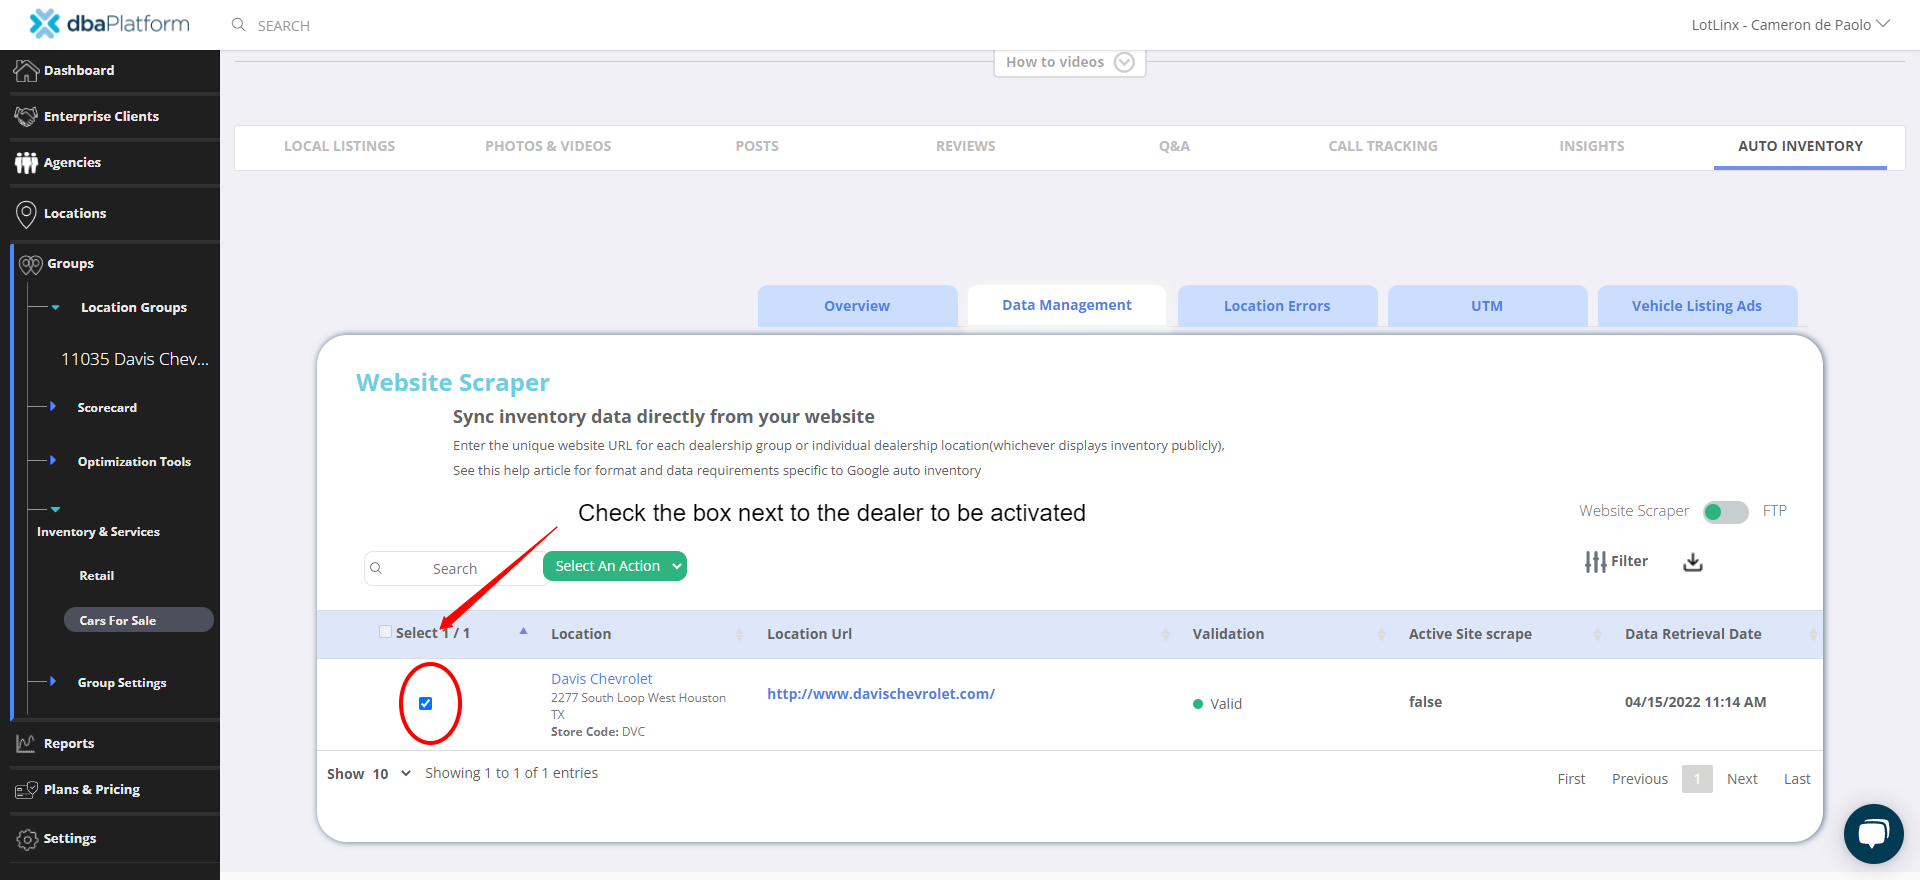Click the search magnifier icon in top bar
This screenshot has height=880, width=1920.
239,25
